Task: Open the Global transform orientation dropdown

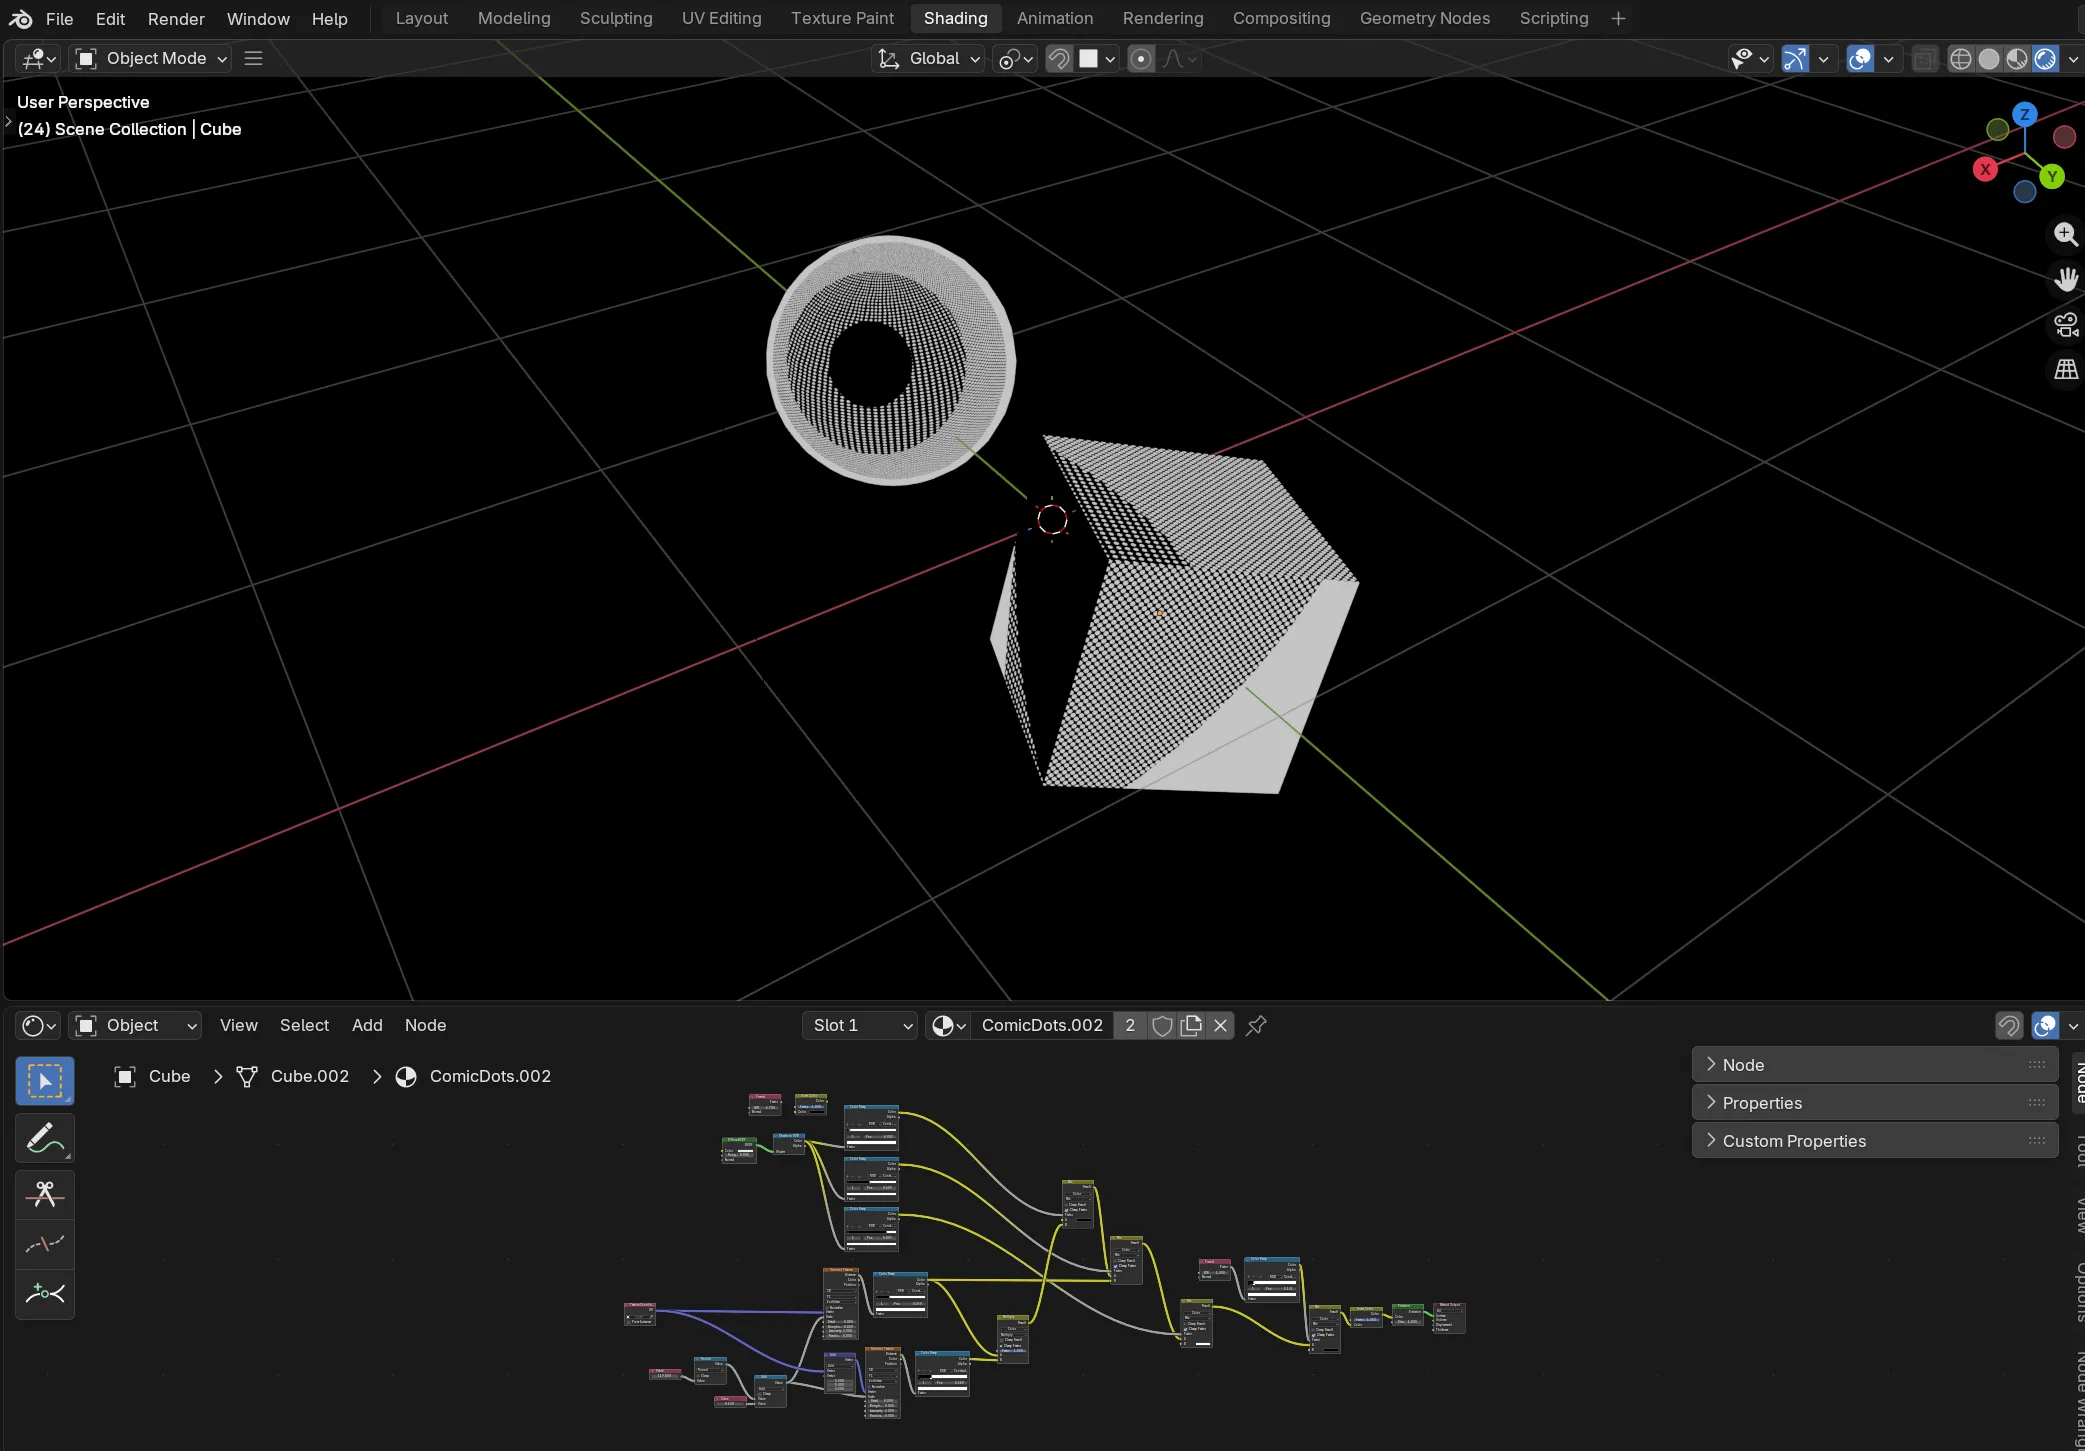Action: point(926,58)
